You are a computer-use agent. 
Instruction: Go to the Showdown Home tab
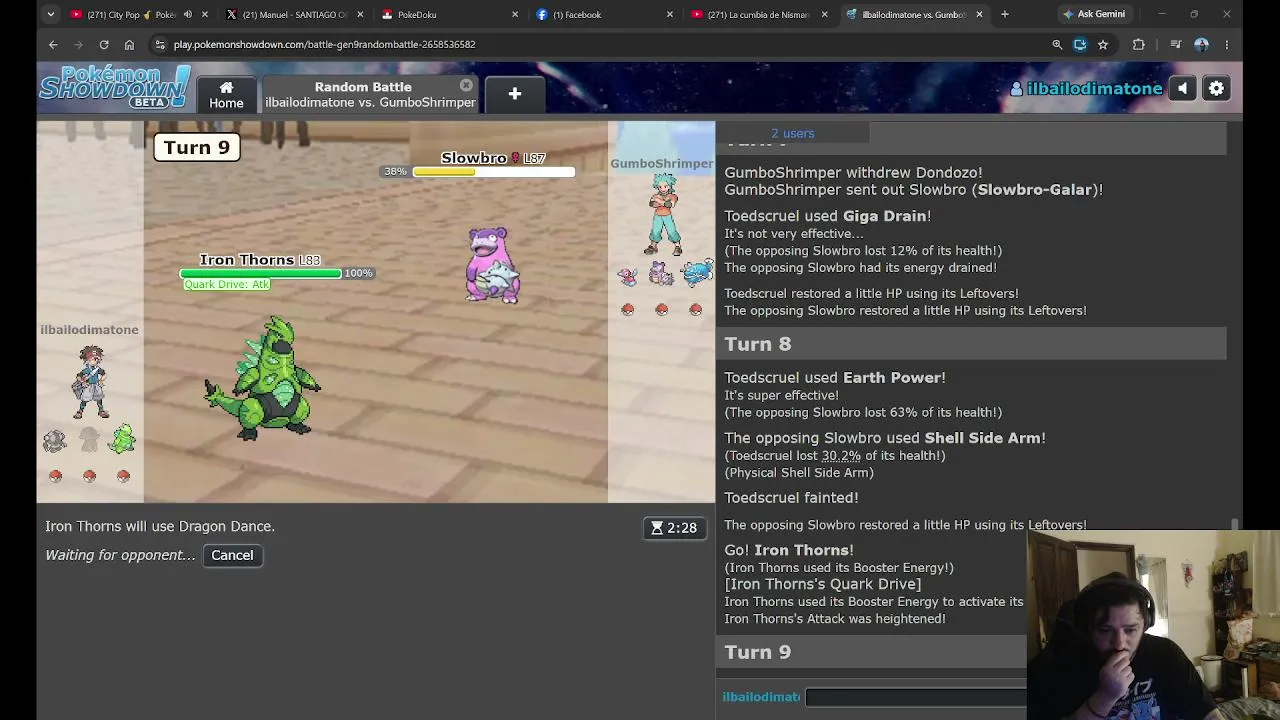point(226,94)
